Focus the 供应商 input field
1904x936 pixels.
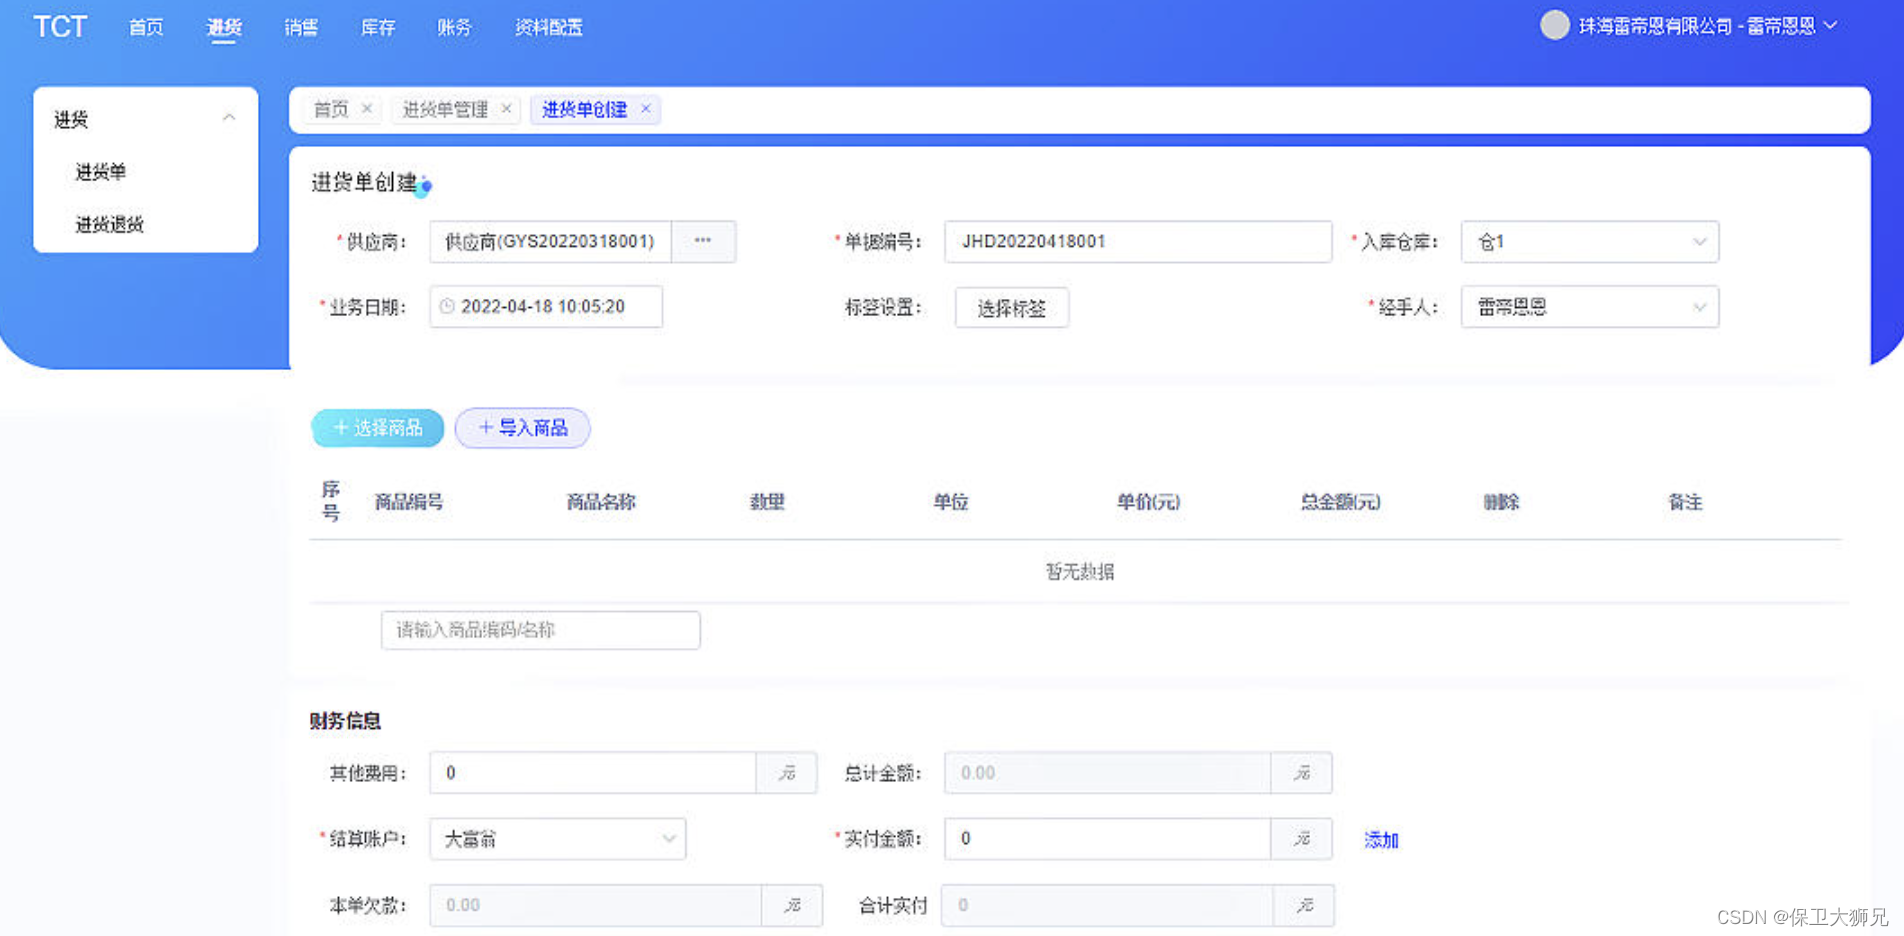click(x=550, y=241)
